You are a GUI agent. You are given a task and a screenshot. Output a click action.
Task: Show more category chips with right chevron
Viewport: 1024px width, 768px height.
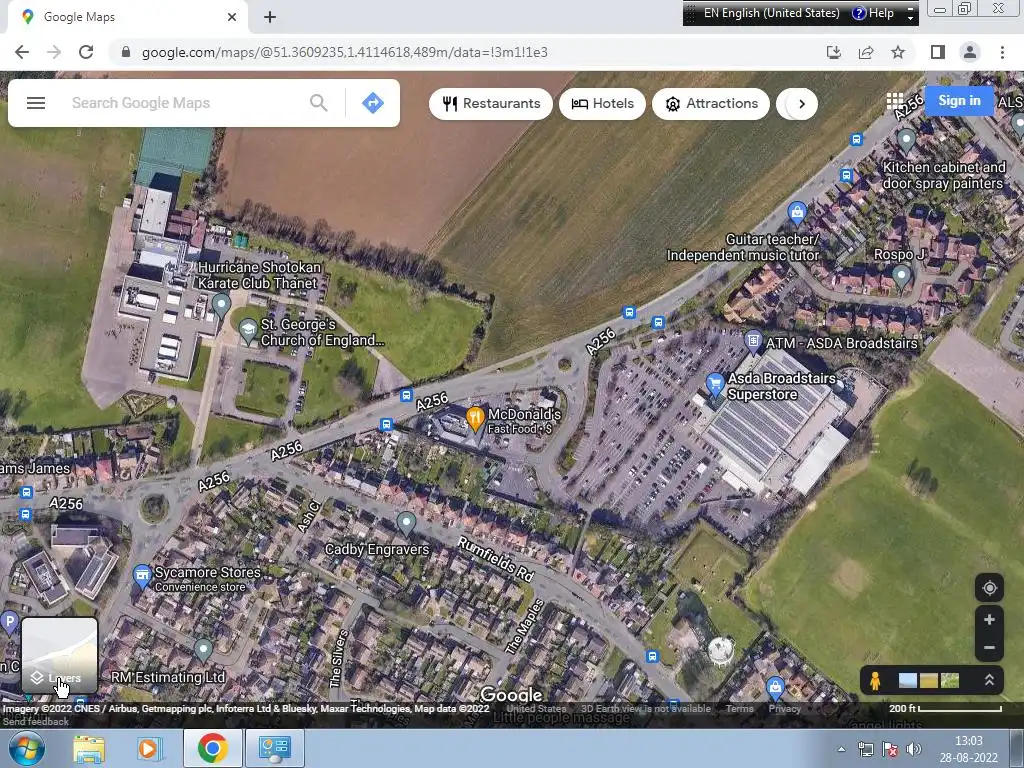click(x=801, y=104)
